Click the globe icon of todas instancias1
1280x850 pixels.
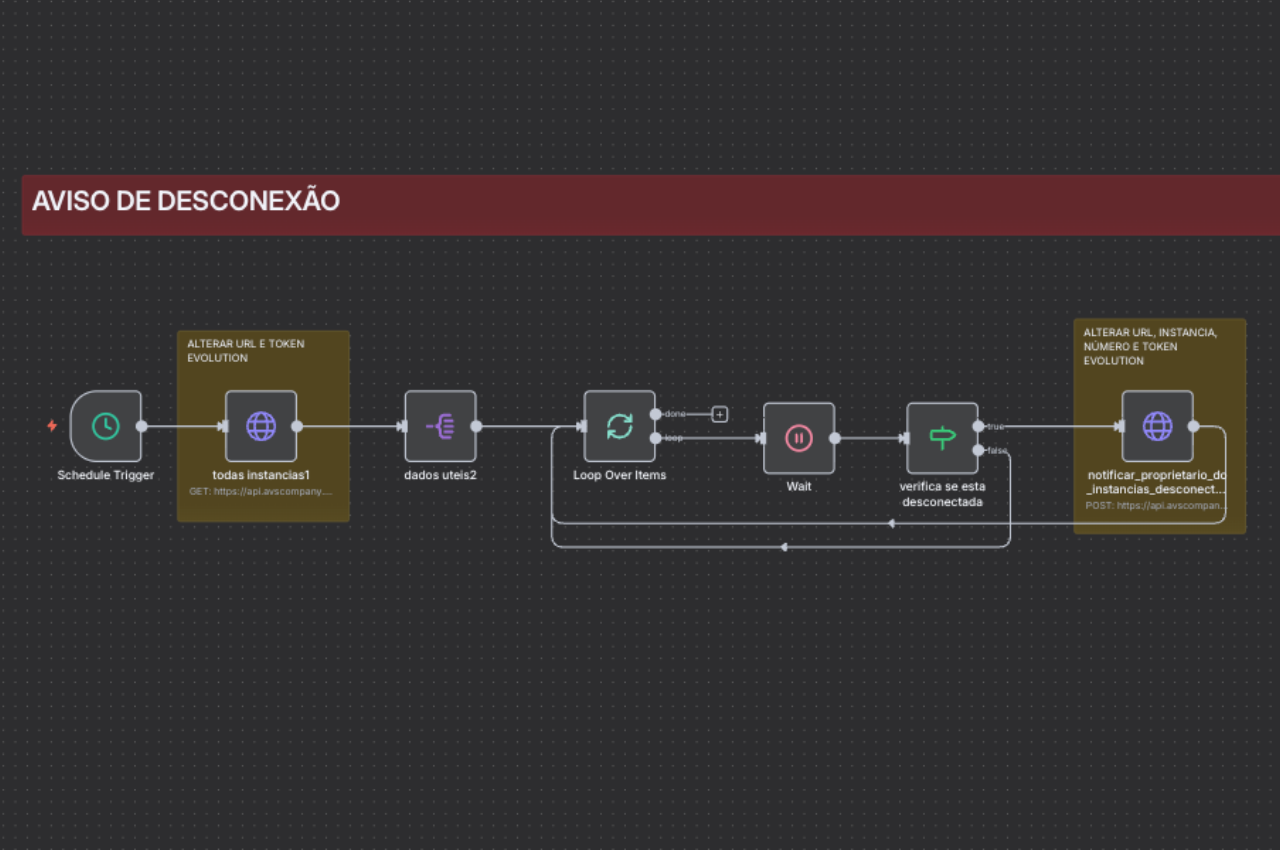pos(261,426)
